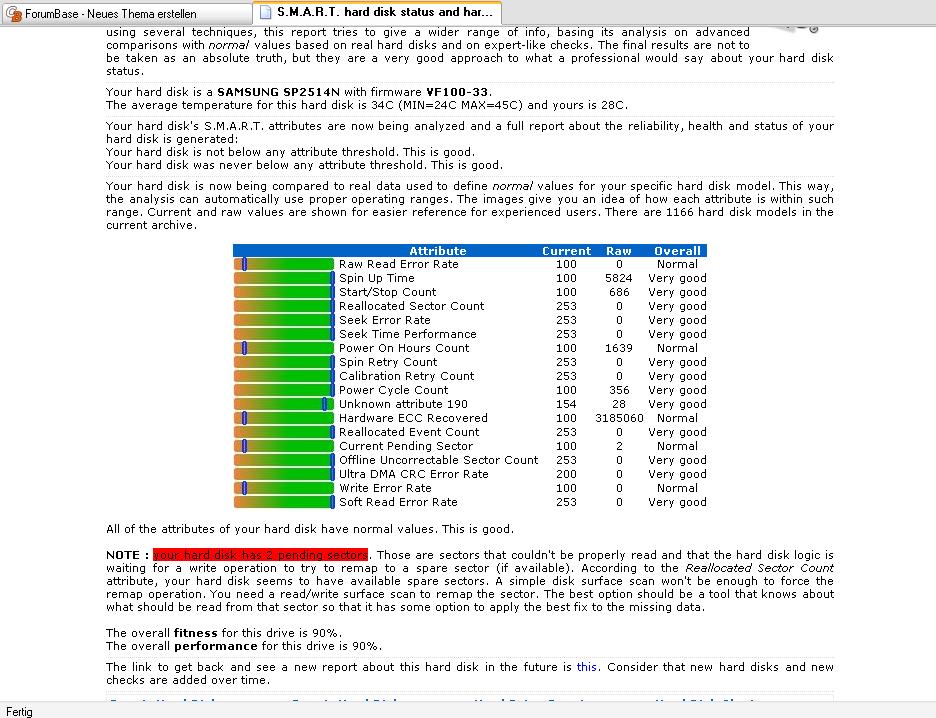This screenshot has height=718, width=936.
Task: Click the 'Write Error Rate' attribute name
Action: pos(385,488)
